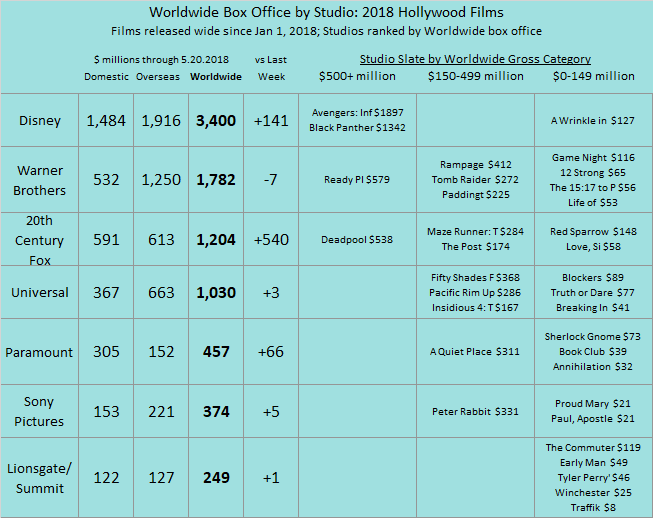Click the 20th Century Fox studio cell
The height and width of the screenshot is (518, 653).
[x=40, y=240]
